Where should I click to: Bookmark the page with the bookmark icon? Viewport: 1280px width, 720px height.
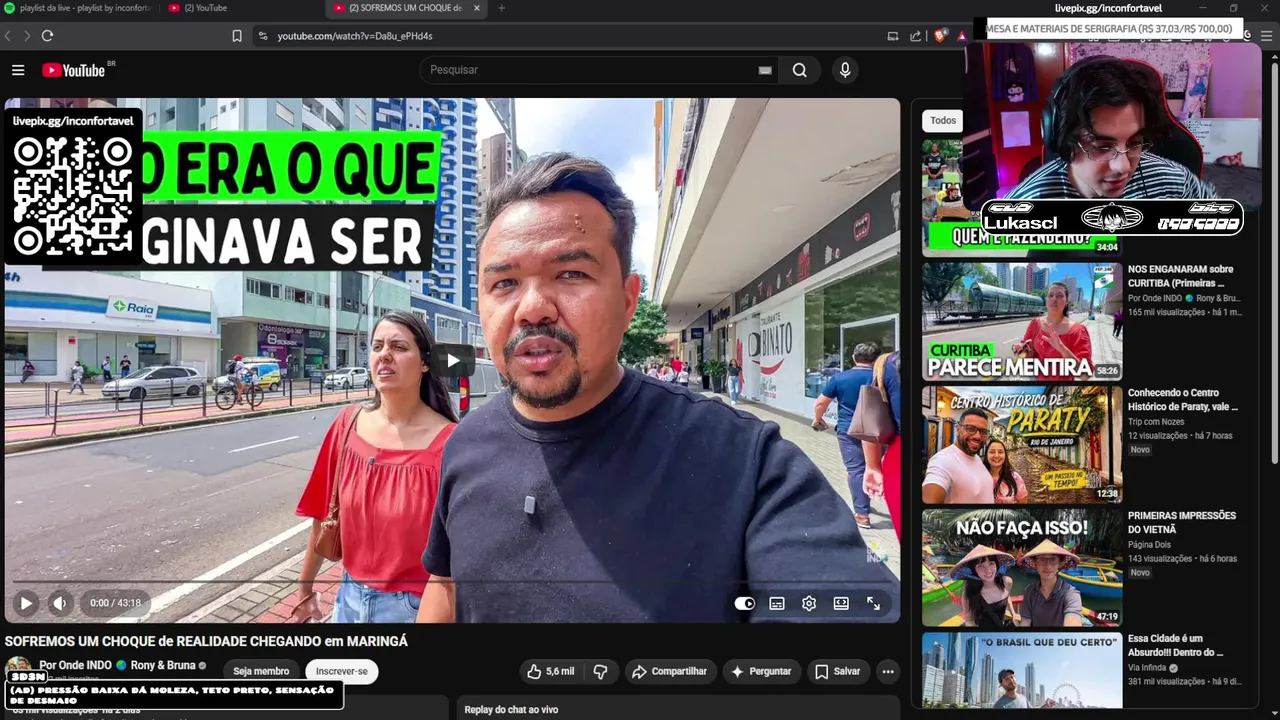pos(237,36)
